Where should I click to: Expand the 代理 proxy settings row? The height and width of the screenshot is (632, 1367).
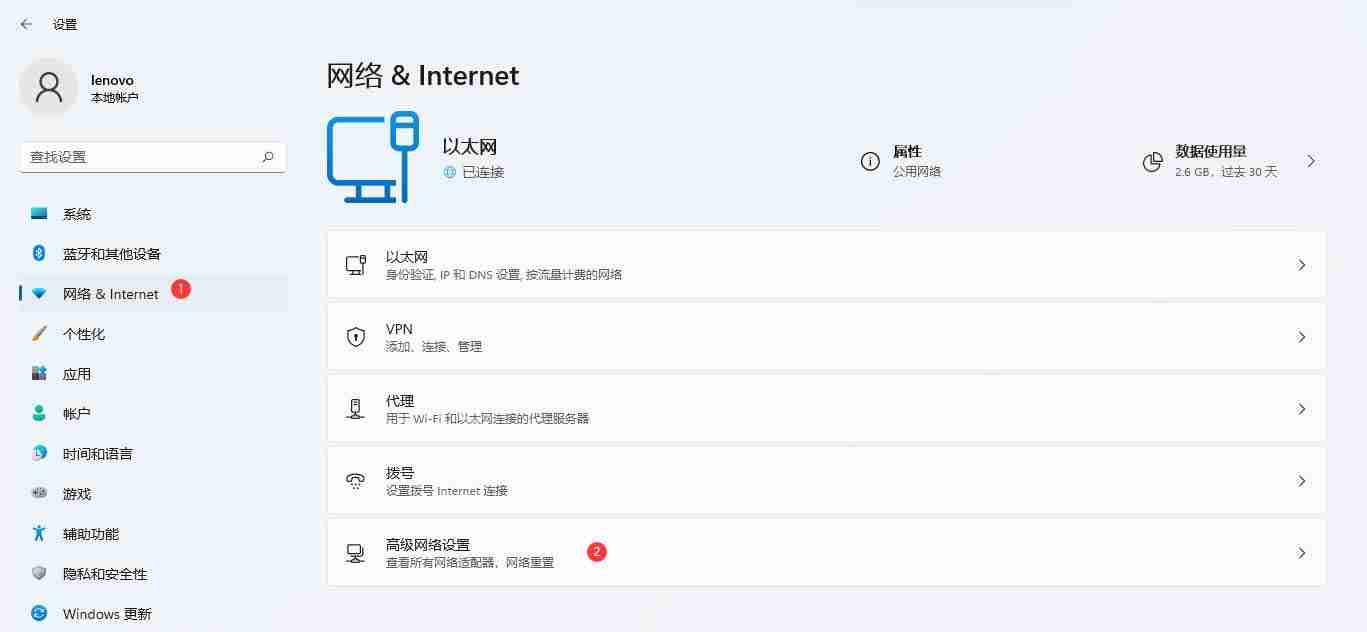tap(825, 408)
